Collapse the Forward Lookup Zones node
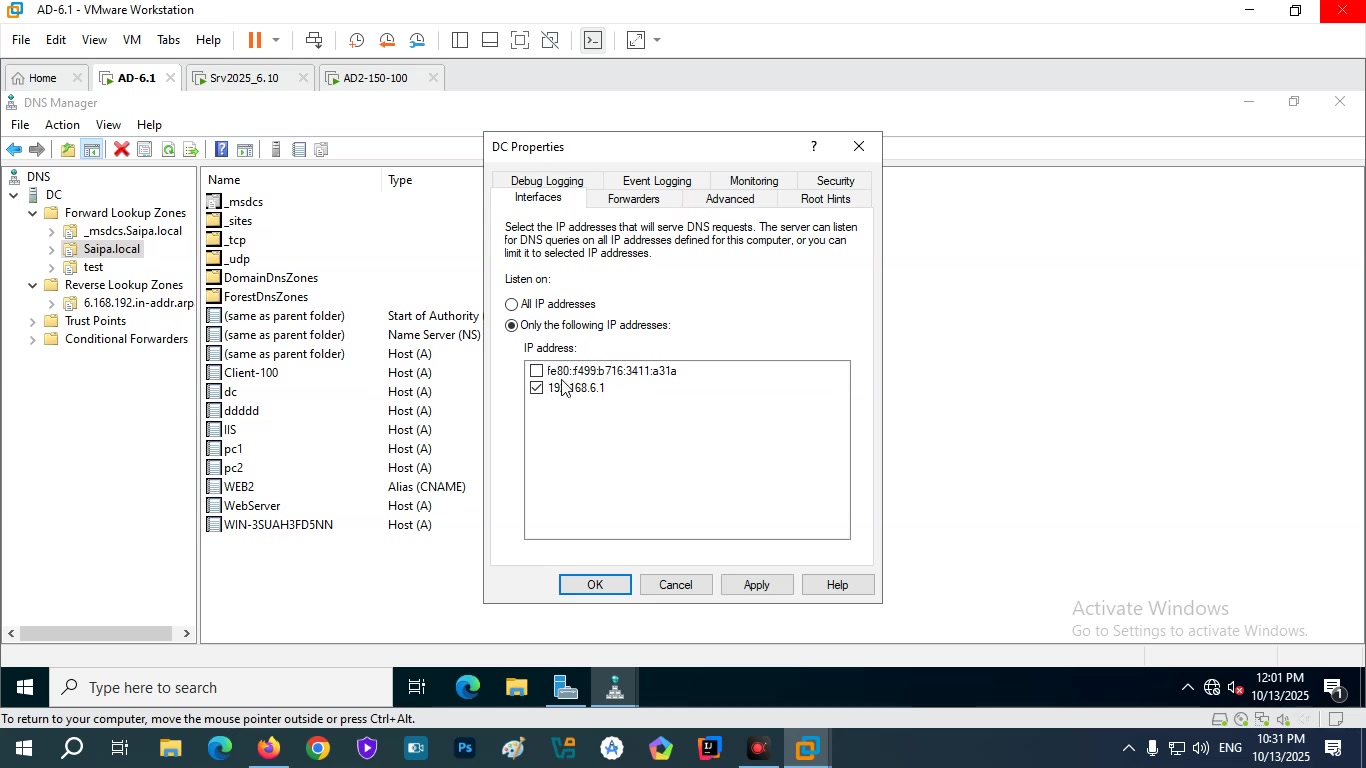Screen dimensions: 1366x768 coord(33,214)
